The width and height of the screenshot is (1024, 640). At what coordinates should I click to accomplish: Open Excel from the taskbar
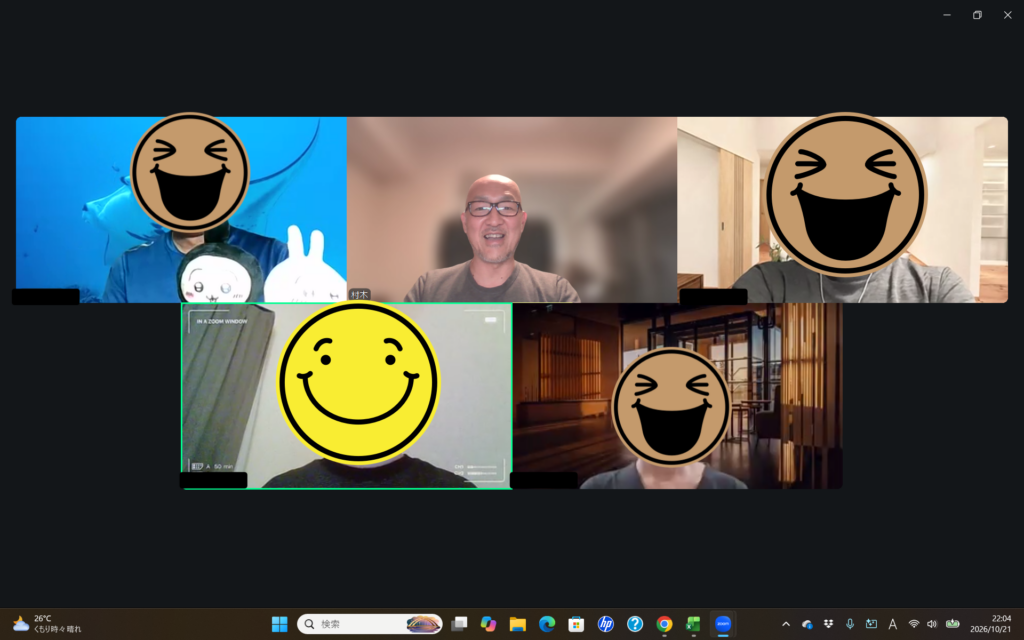pyautogui.click(x=693, y=624)
